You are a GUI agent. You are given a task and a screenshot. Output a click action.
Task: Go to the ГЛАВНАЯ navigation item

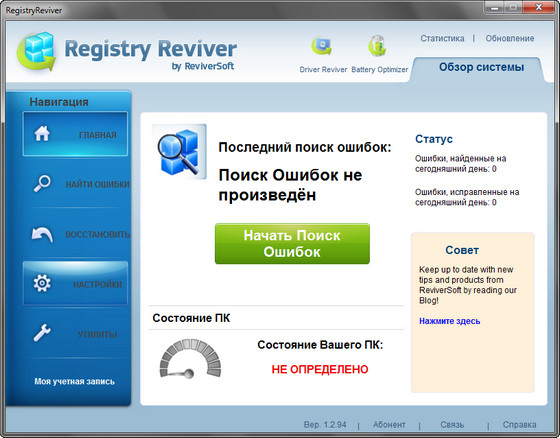coord(75,134)
